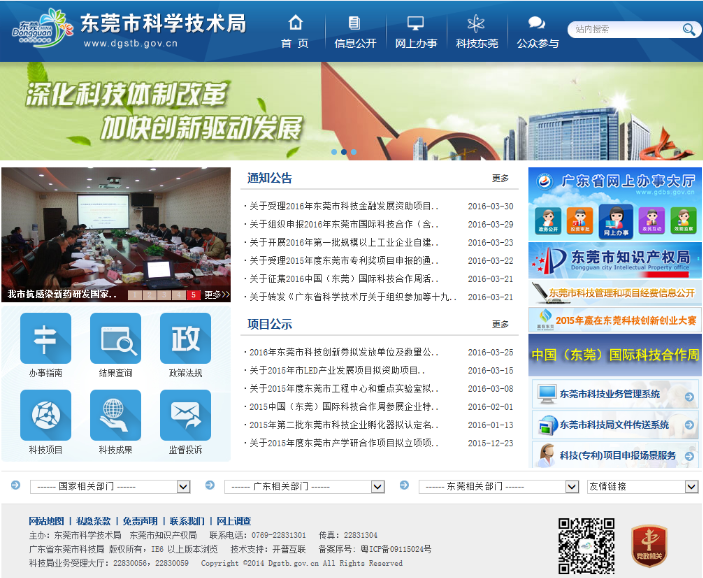
Task: Open the 政策法规 policy icon
Action: (185, 339)
